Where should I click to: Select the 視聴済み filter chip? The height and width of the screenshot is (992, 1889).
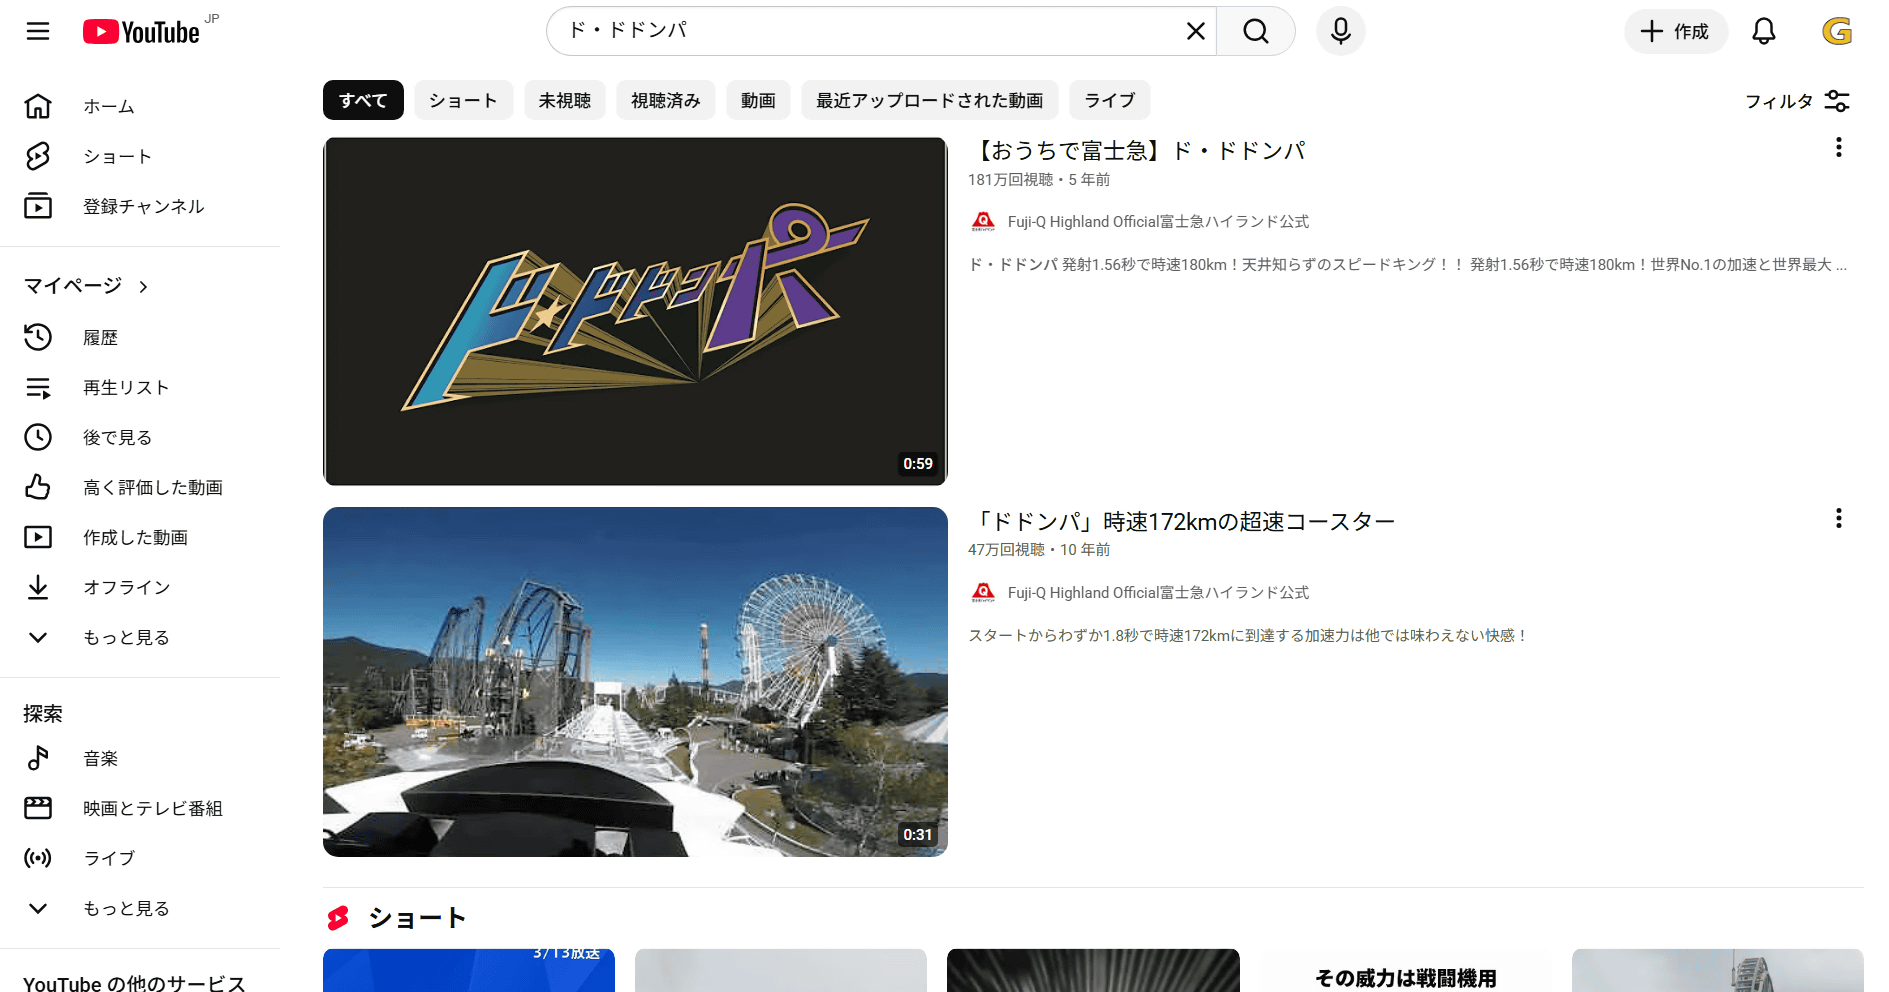tap(665, 101)
